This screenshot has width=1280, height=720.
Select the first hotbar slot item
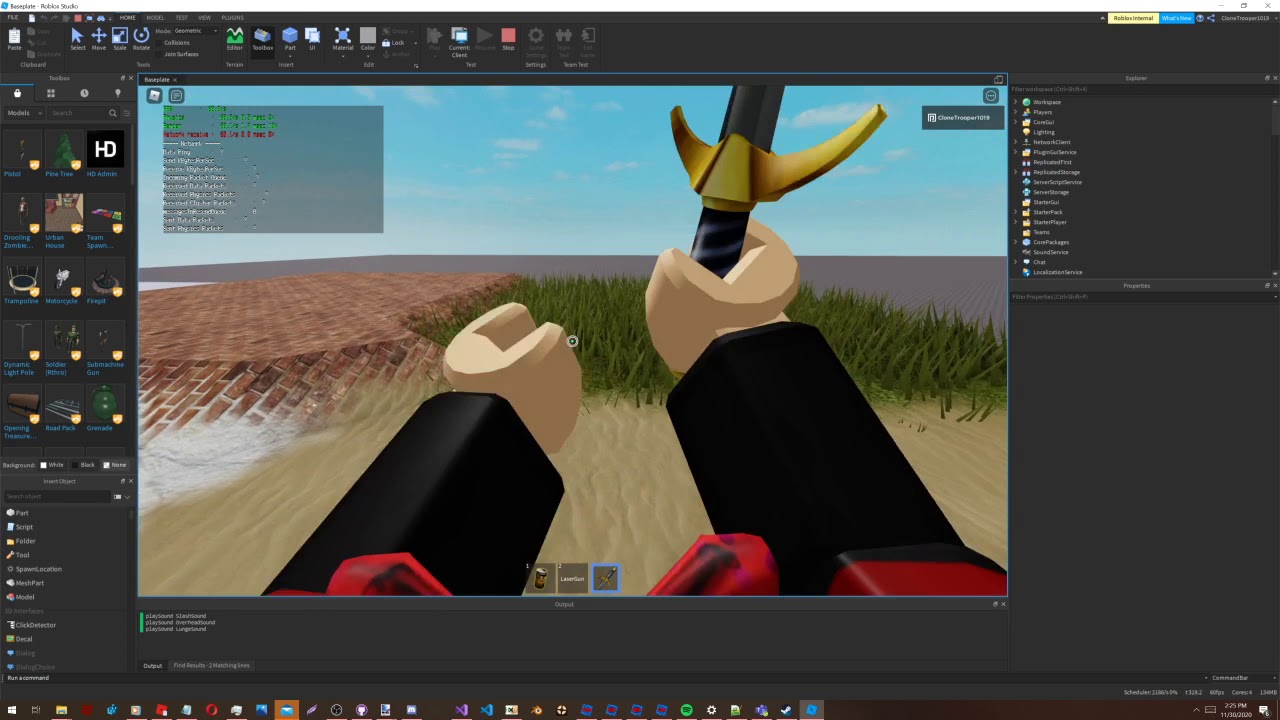tap(541, 577)
